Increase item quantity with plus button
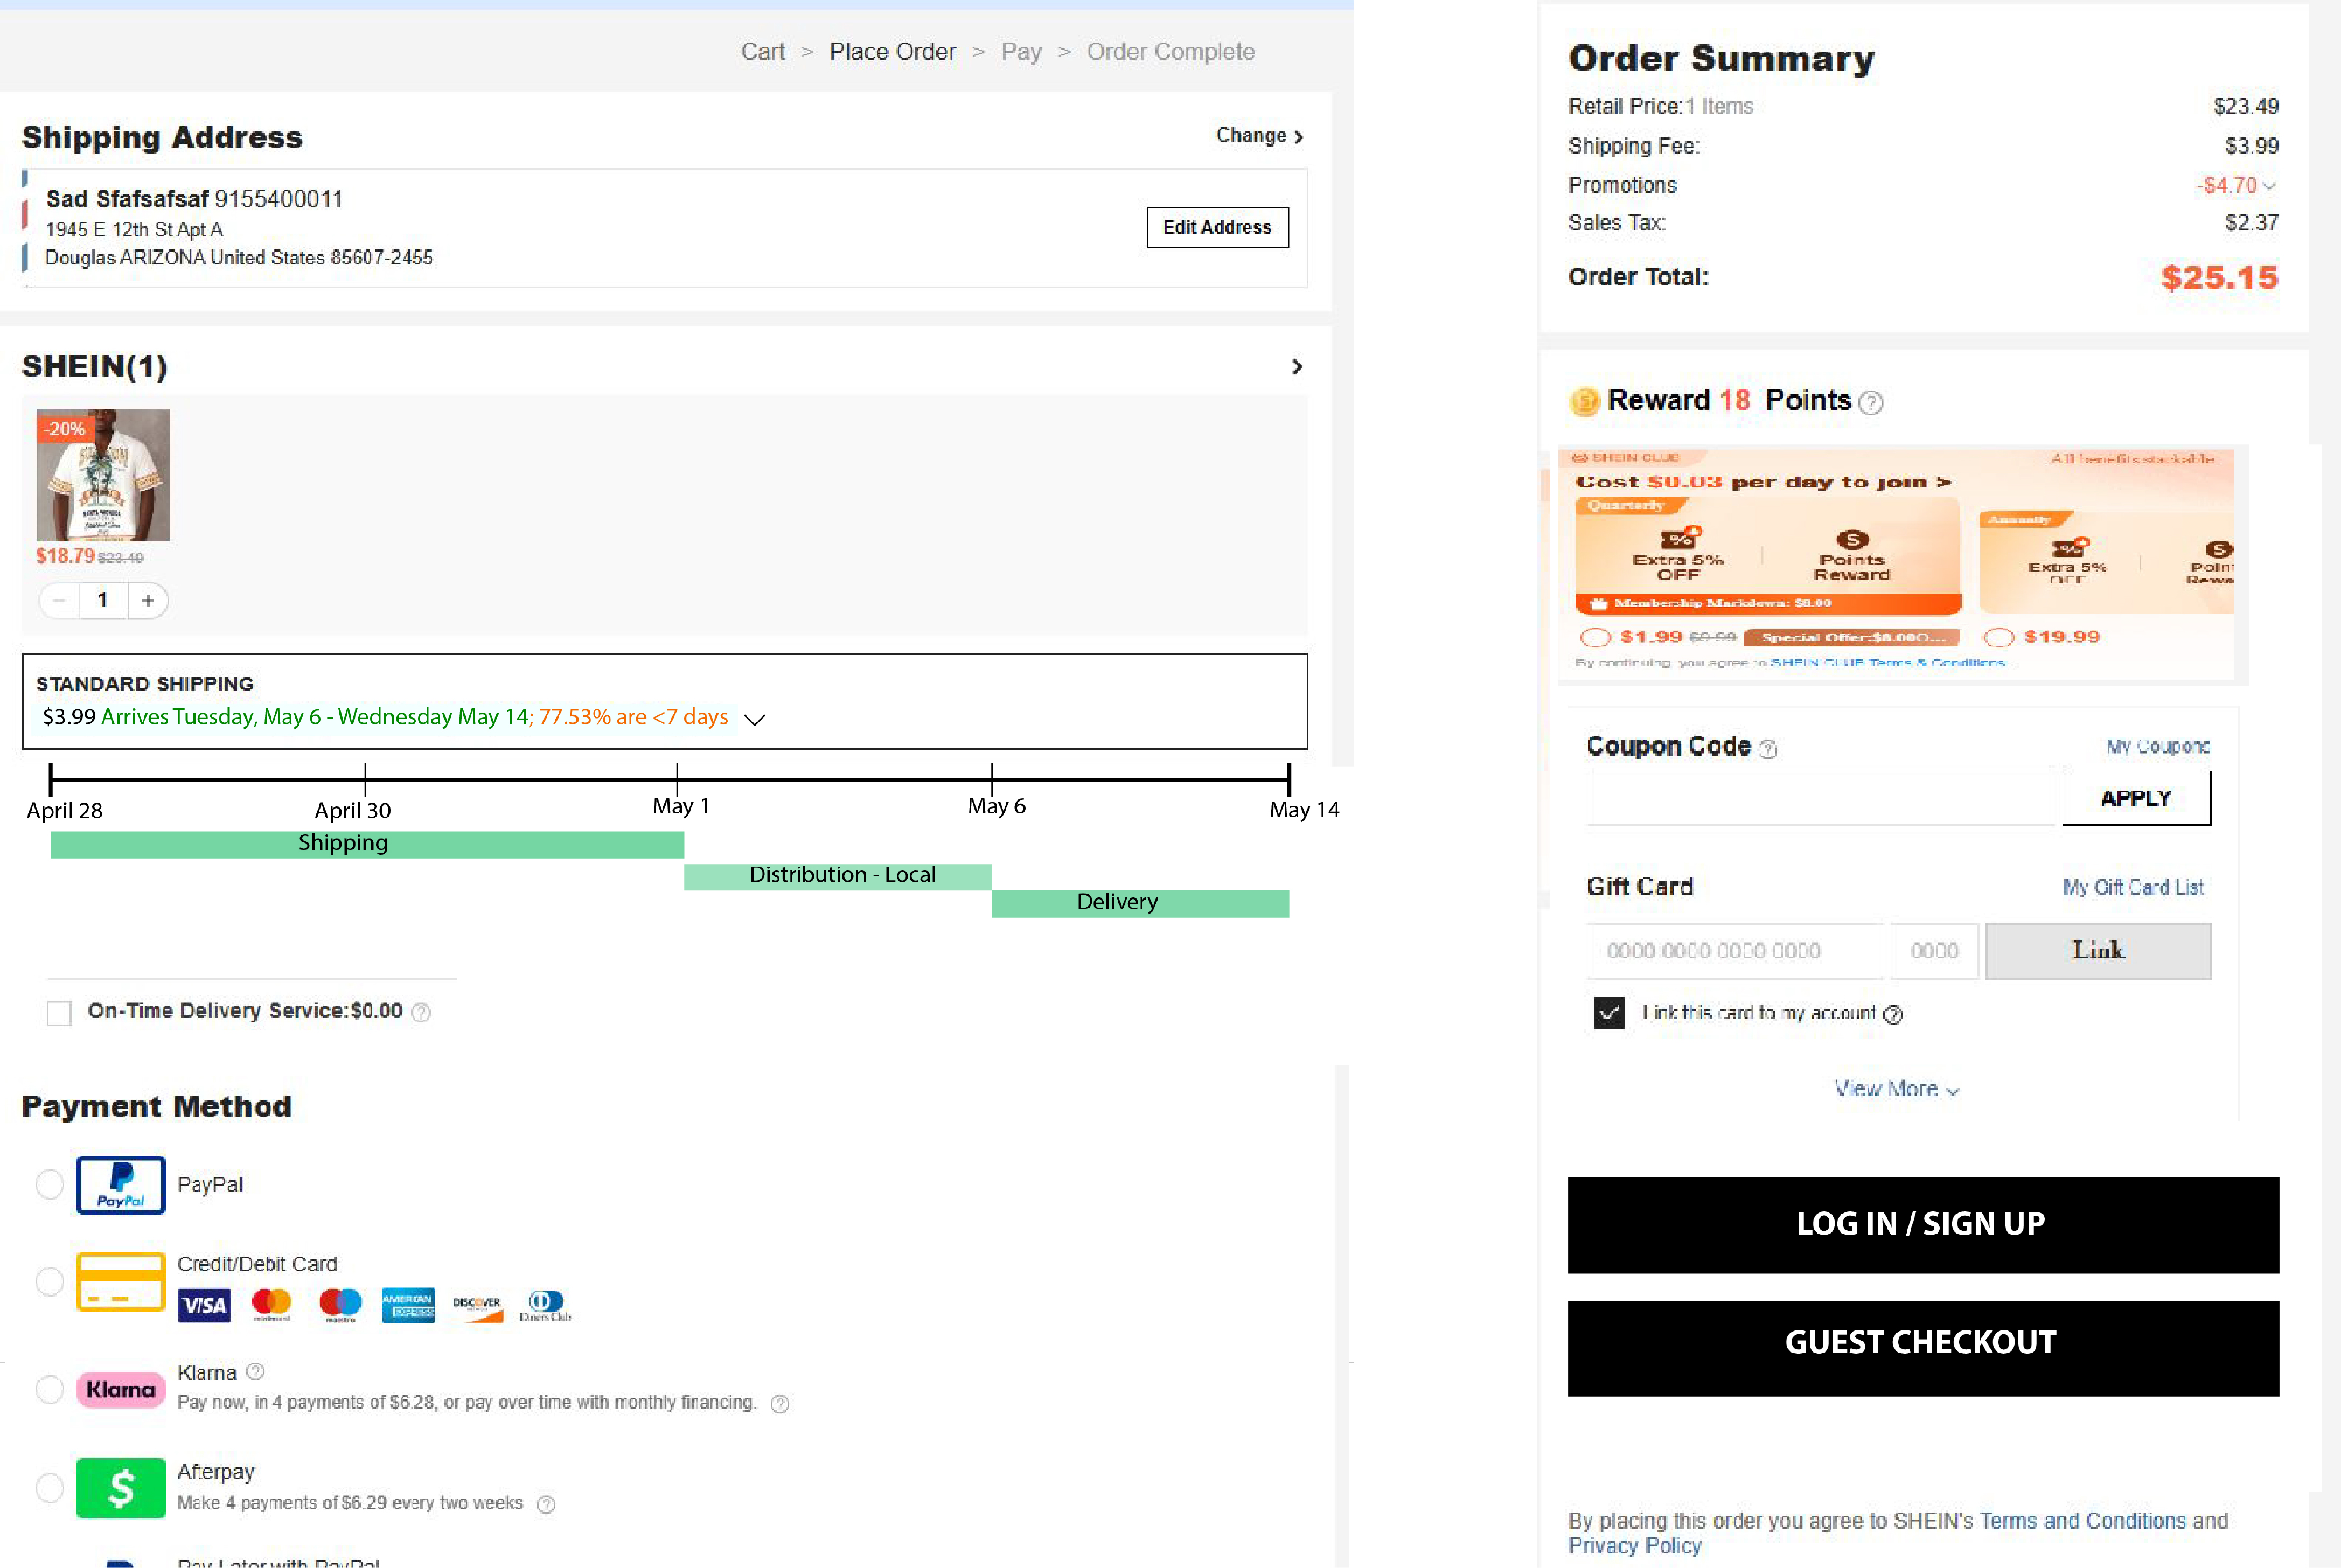The width and height of the screenshot is (2341, 1568). click(148, 600)
